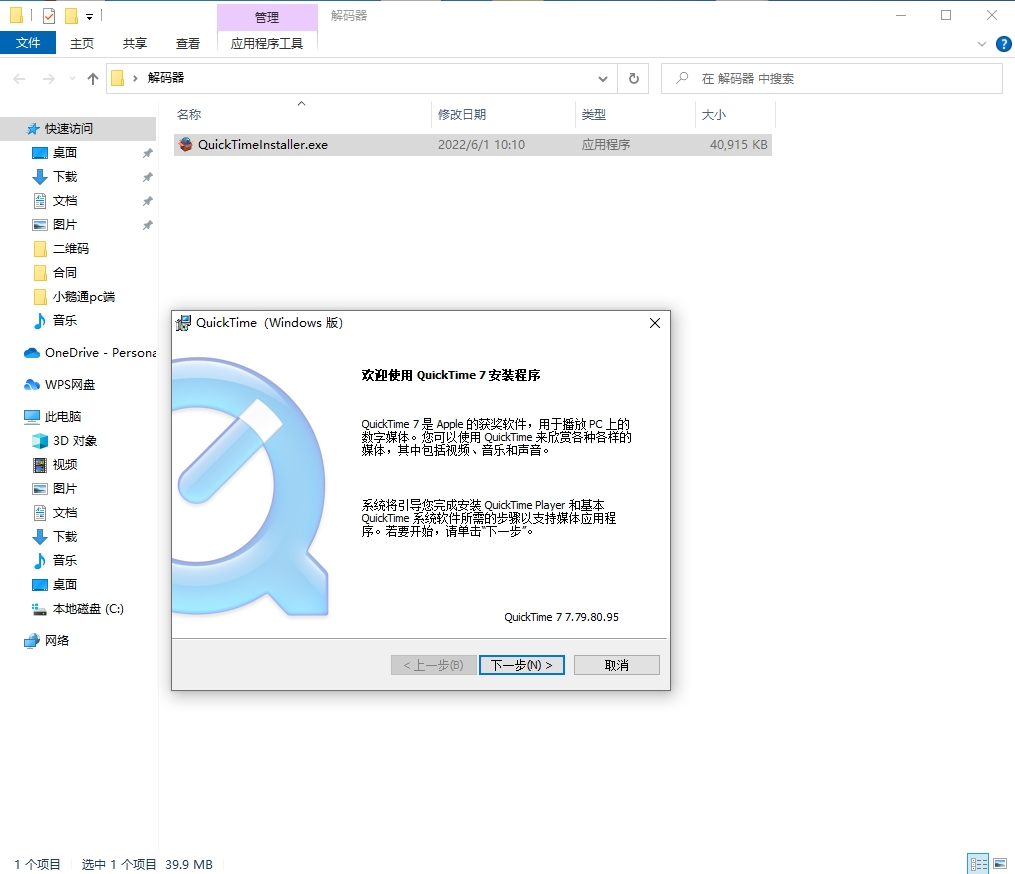
Task: Open pinned Downloads (下载) arrow icon
Action: [40, 177]
